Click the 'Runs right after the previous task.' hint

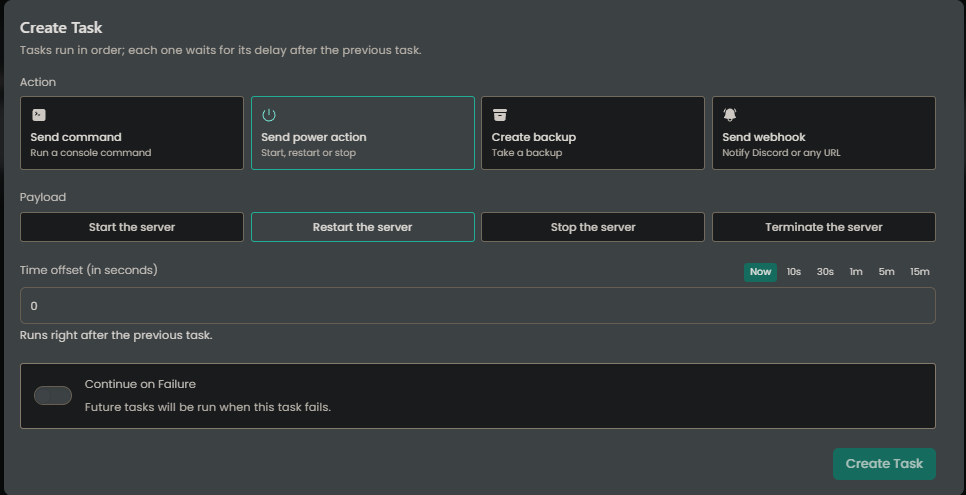tap(116, 335)
